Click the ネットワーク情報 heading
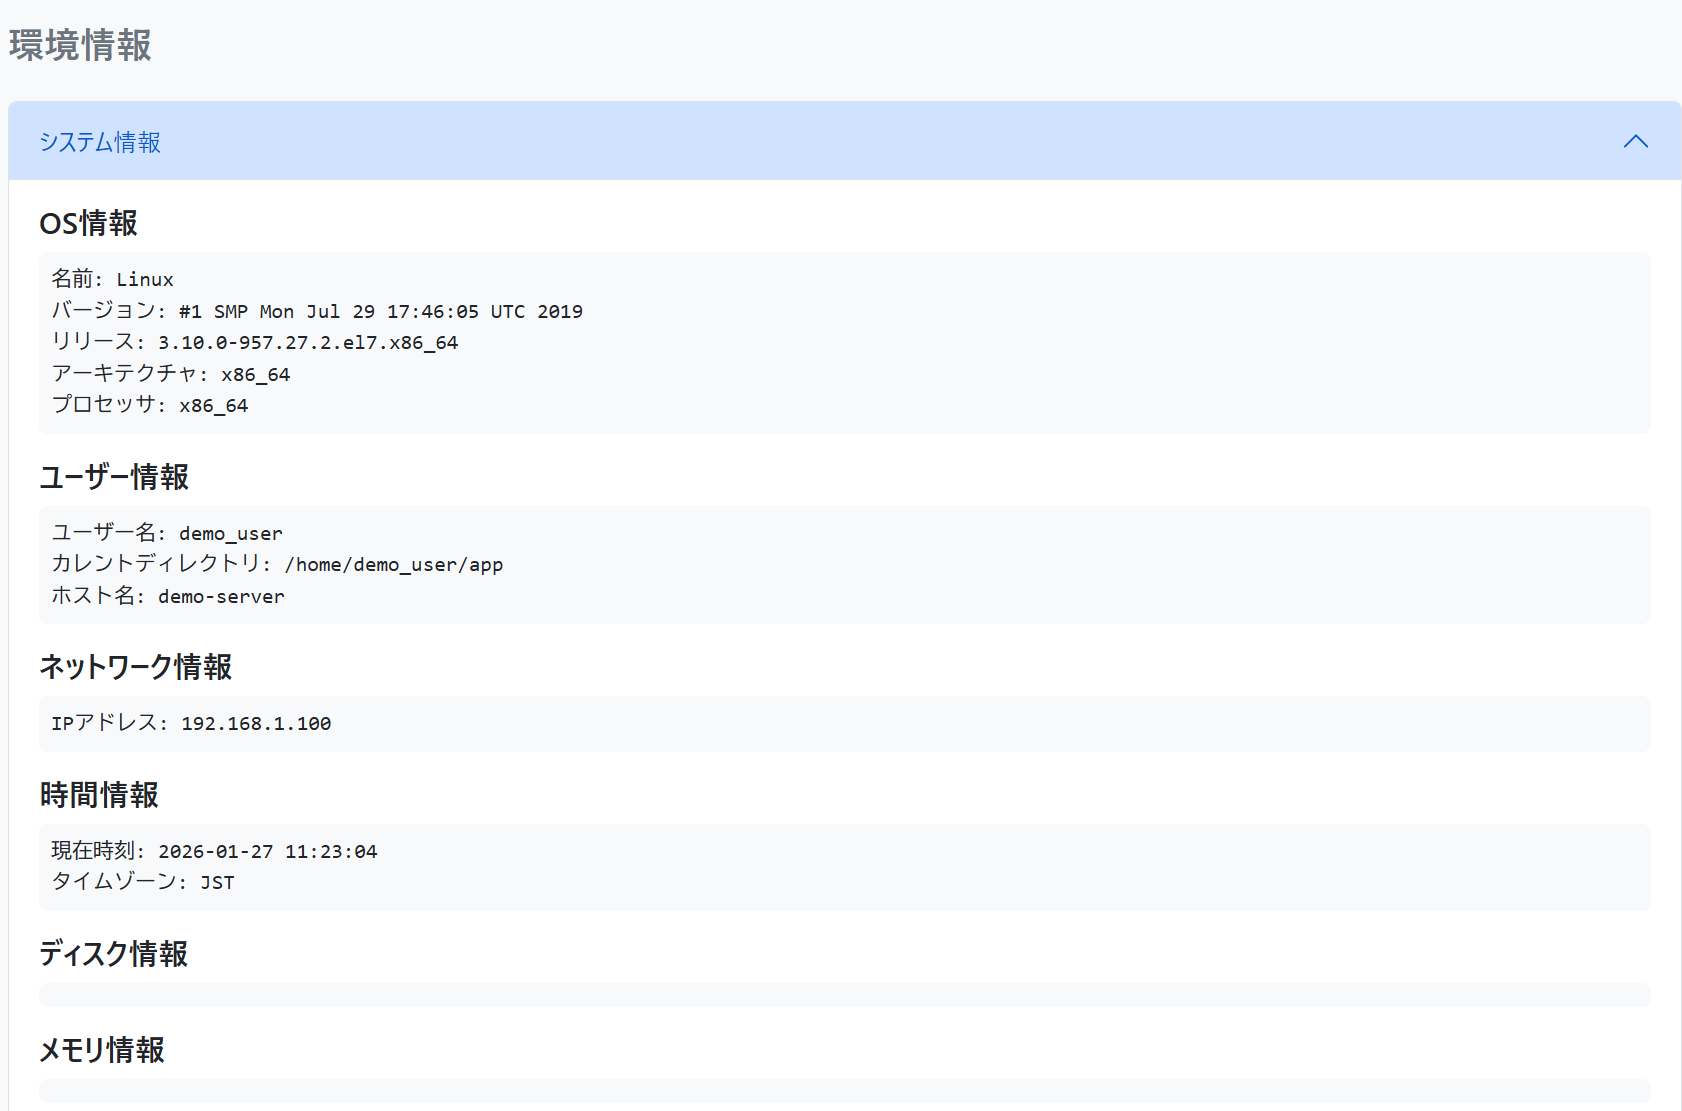The height and width of the screenshot is (1111, 1682). click(135, 667)
